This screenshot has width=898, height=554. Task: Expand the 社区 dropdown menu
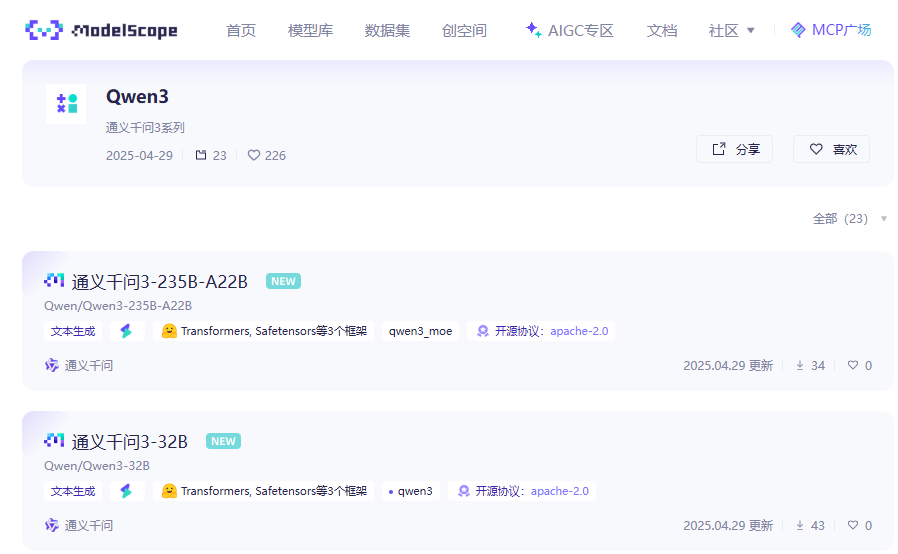(731, 30)
